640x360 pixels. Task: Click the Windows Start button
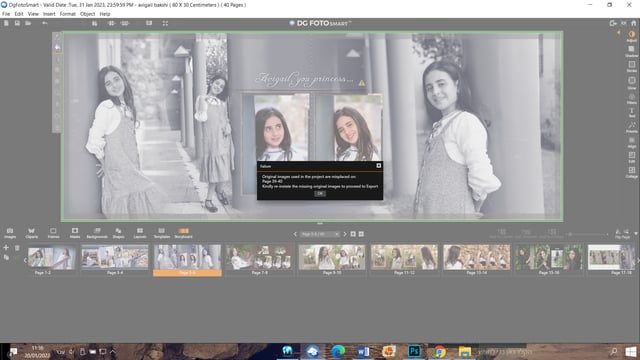(x=631, y=351)
